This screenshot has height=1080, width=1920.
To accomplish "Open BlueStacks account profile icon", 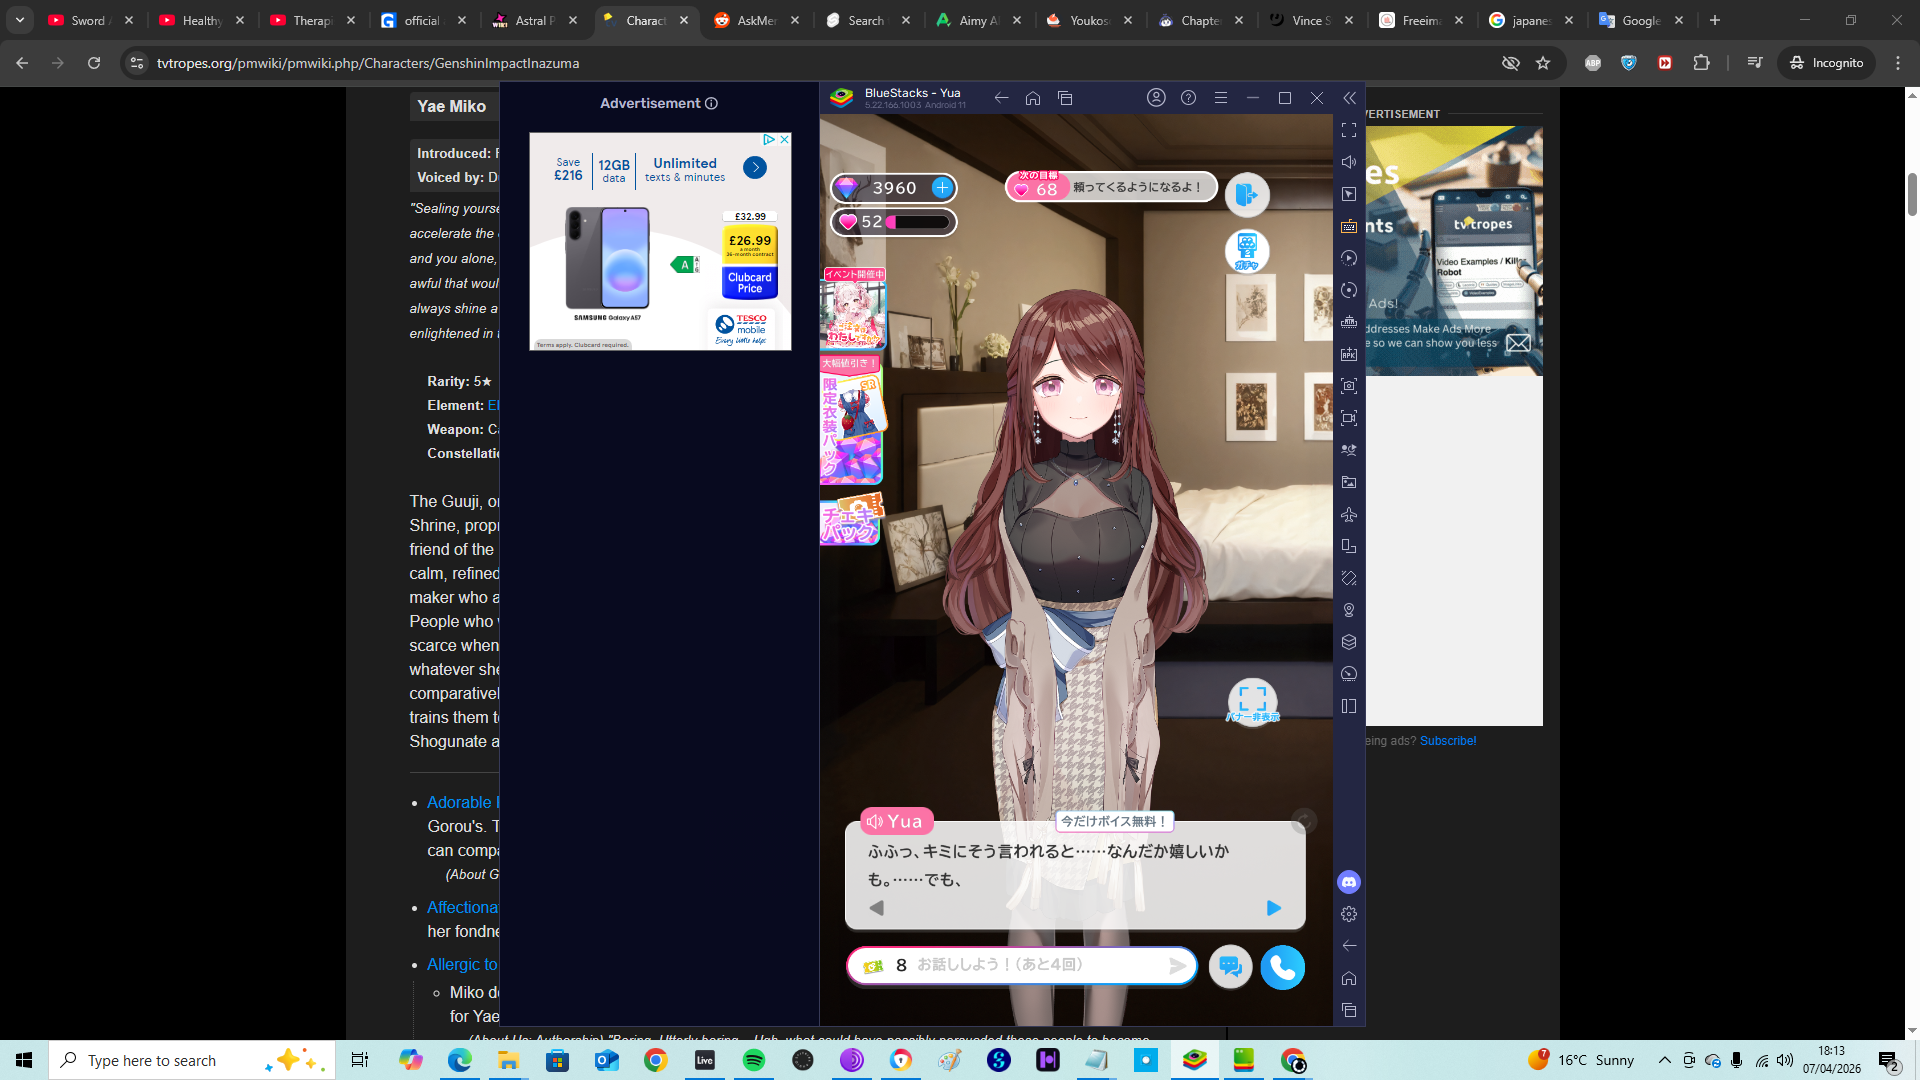I will pyautogui.click(x=1156, y=98).
